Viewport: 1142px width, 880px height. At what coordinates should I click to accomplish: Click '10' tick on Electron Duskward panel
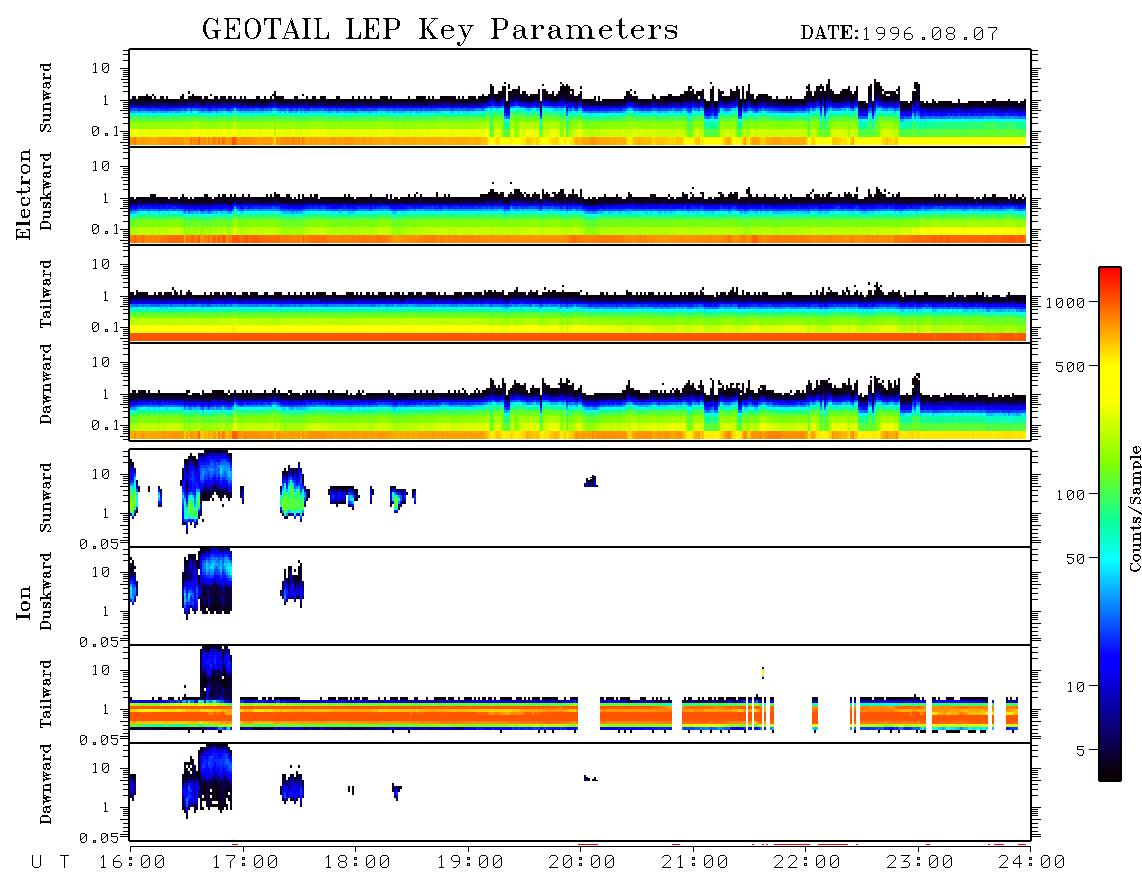click(x=101, y=166)
